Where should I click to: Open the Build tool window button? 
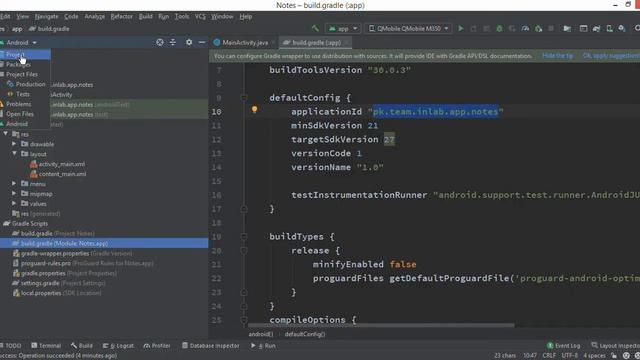point(82,346)
